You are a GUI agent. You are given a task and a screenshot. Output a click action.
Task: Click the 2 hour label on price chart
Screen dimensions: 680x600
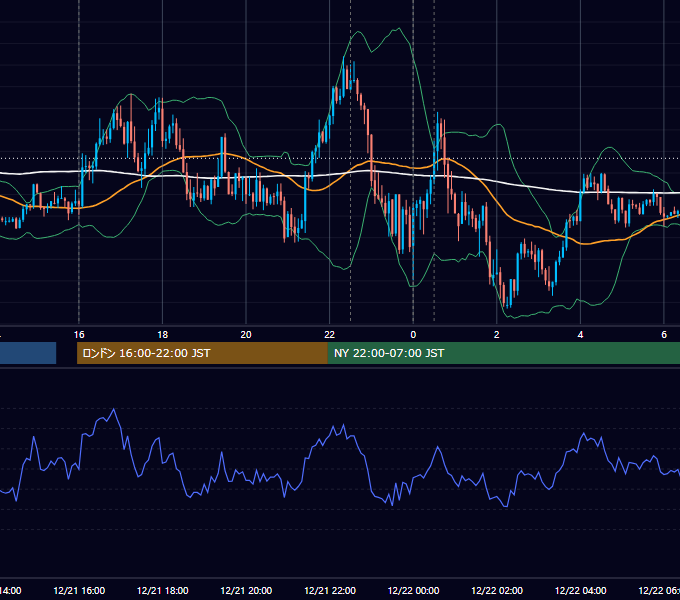pyautogui.click(x=497, y=335)
